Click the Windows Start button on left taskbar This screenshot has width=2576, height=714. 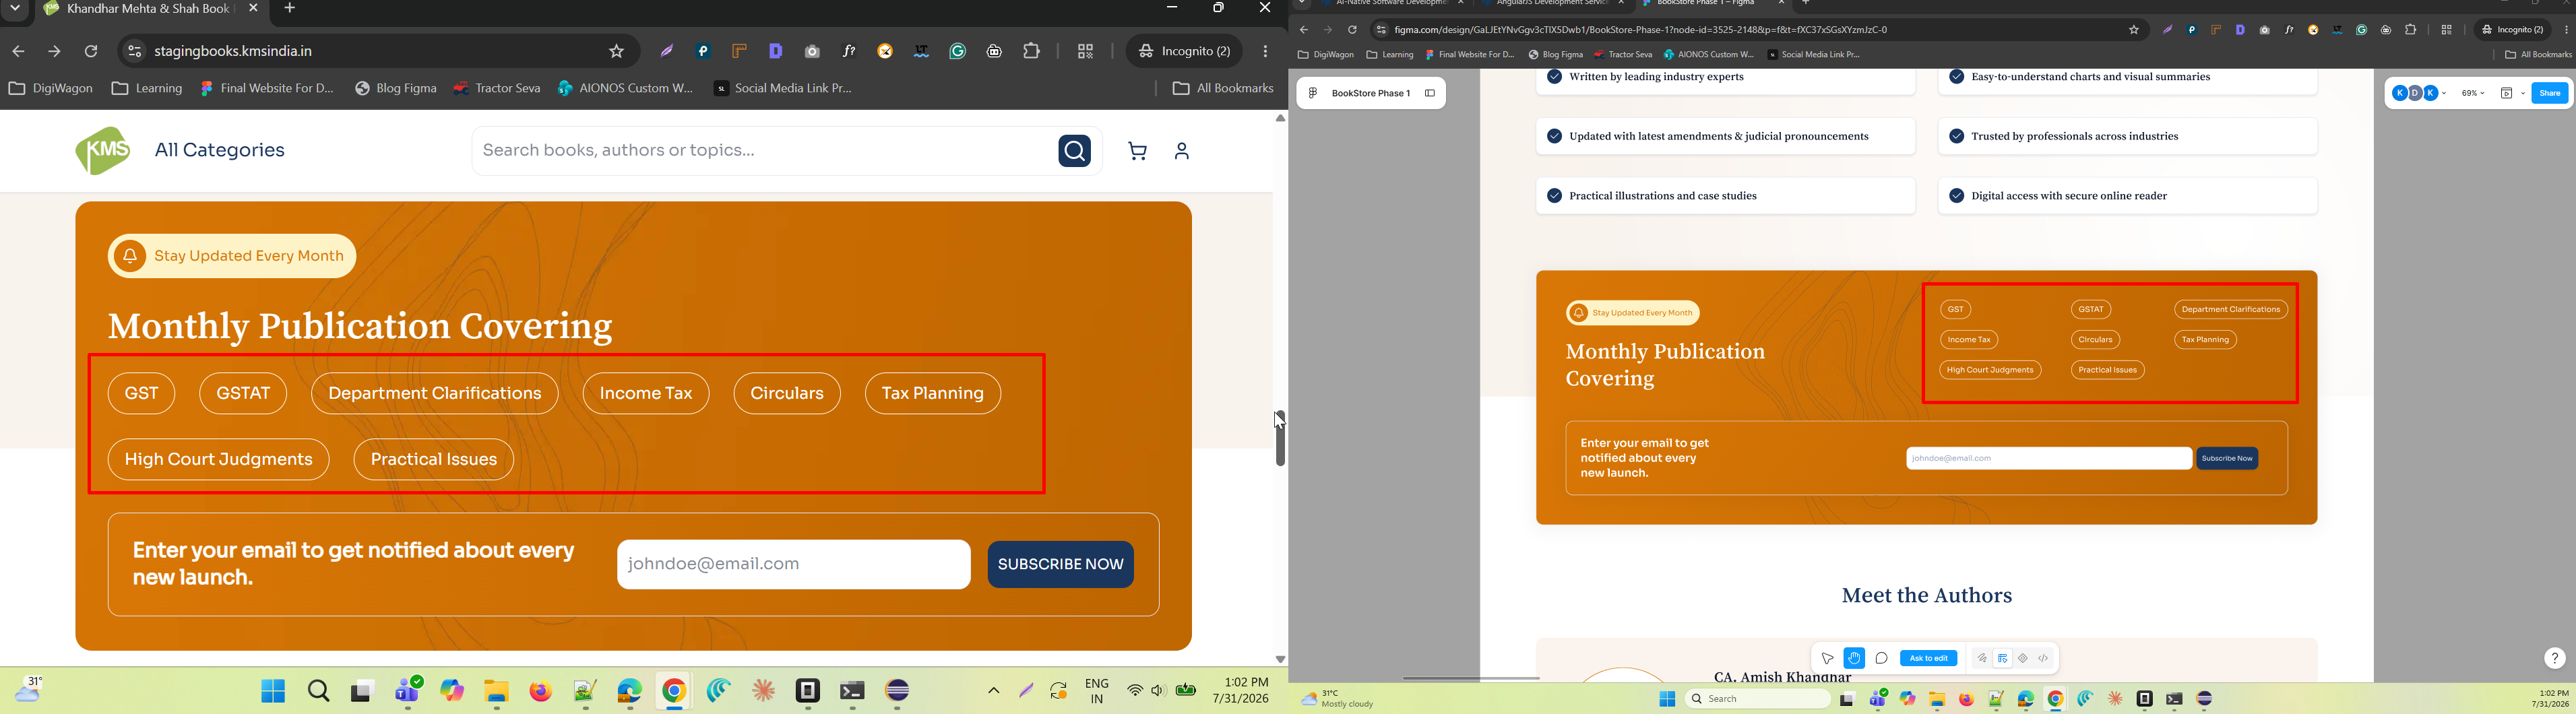[x=273, y=692]
